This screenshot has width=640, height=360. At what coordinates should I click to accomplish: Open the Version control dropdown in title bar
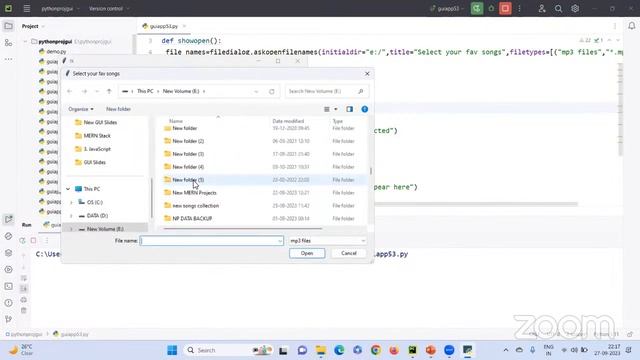point(109,8)
